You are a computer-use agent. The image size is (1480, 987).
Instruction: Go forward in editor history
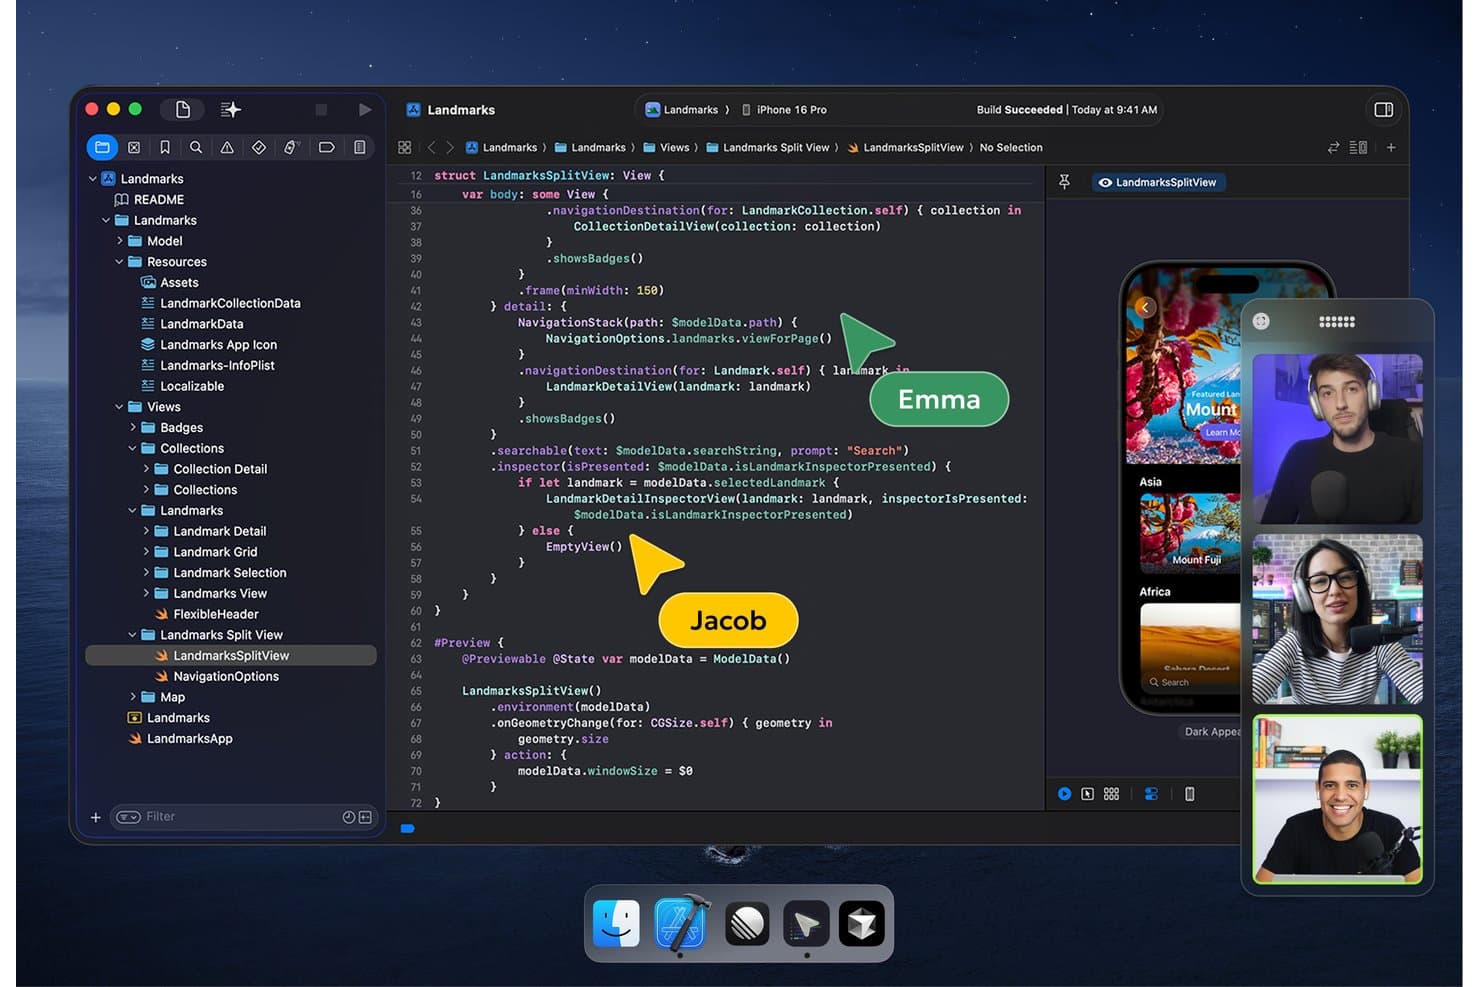(x=450, y=147)
